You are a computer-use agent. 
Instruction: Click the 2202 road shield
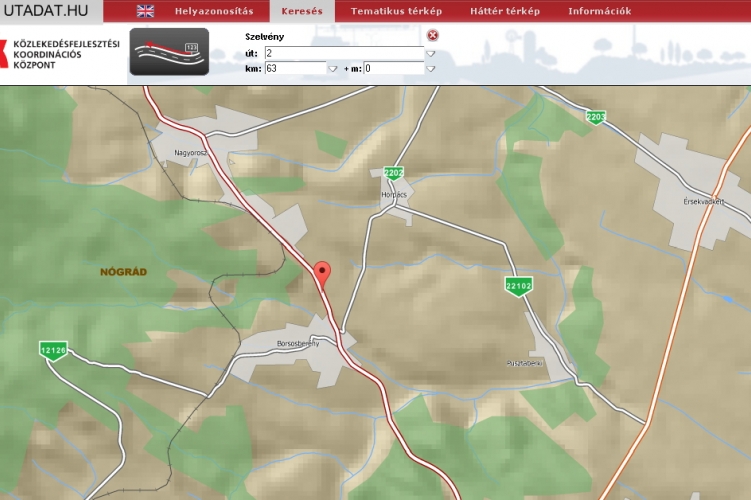393,173
